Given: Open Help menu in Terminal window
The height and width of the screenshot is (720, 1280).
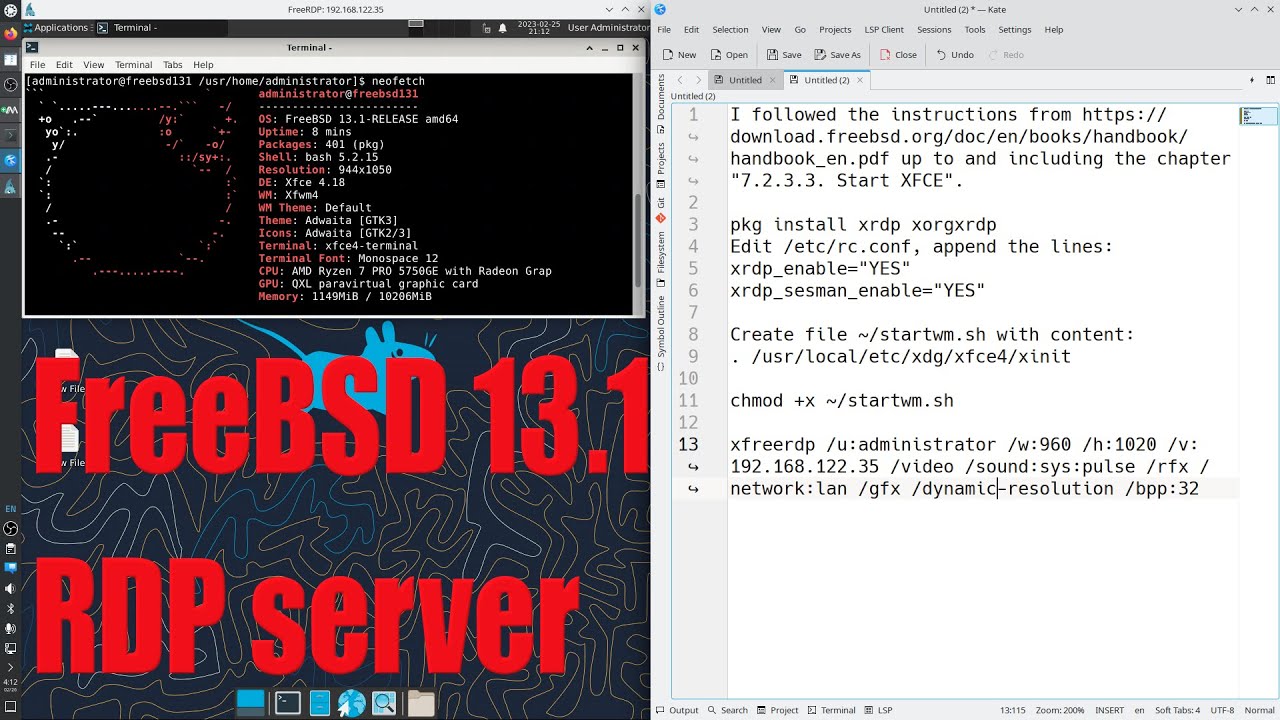Looking at the screenshot, I should tap(203, 64).
